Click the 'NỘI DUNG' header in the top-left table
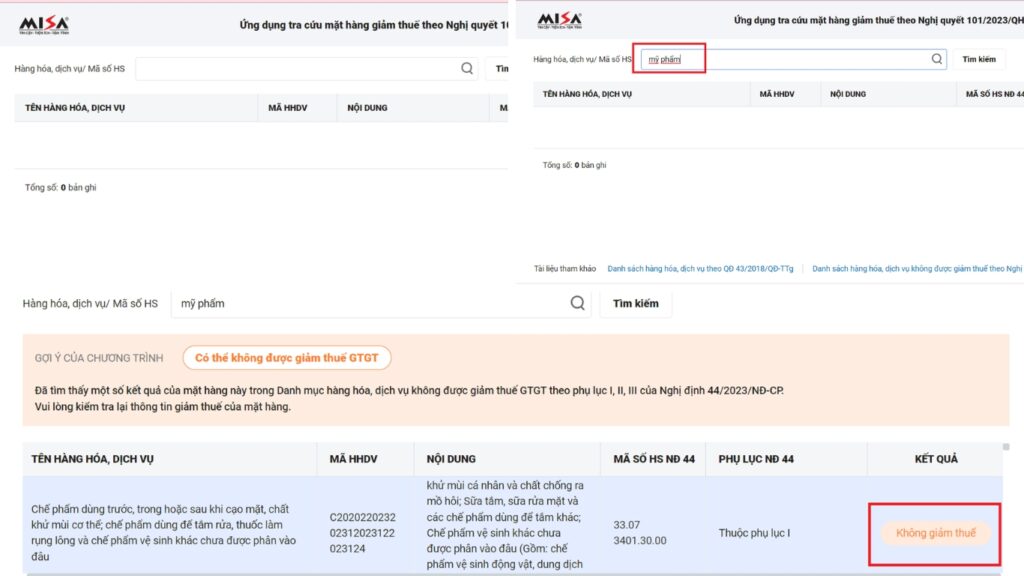The height and width of the screenshot is (576, 1024). [367, 108]
